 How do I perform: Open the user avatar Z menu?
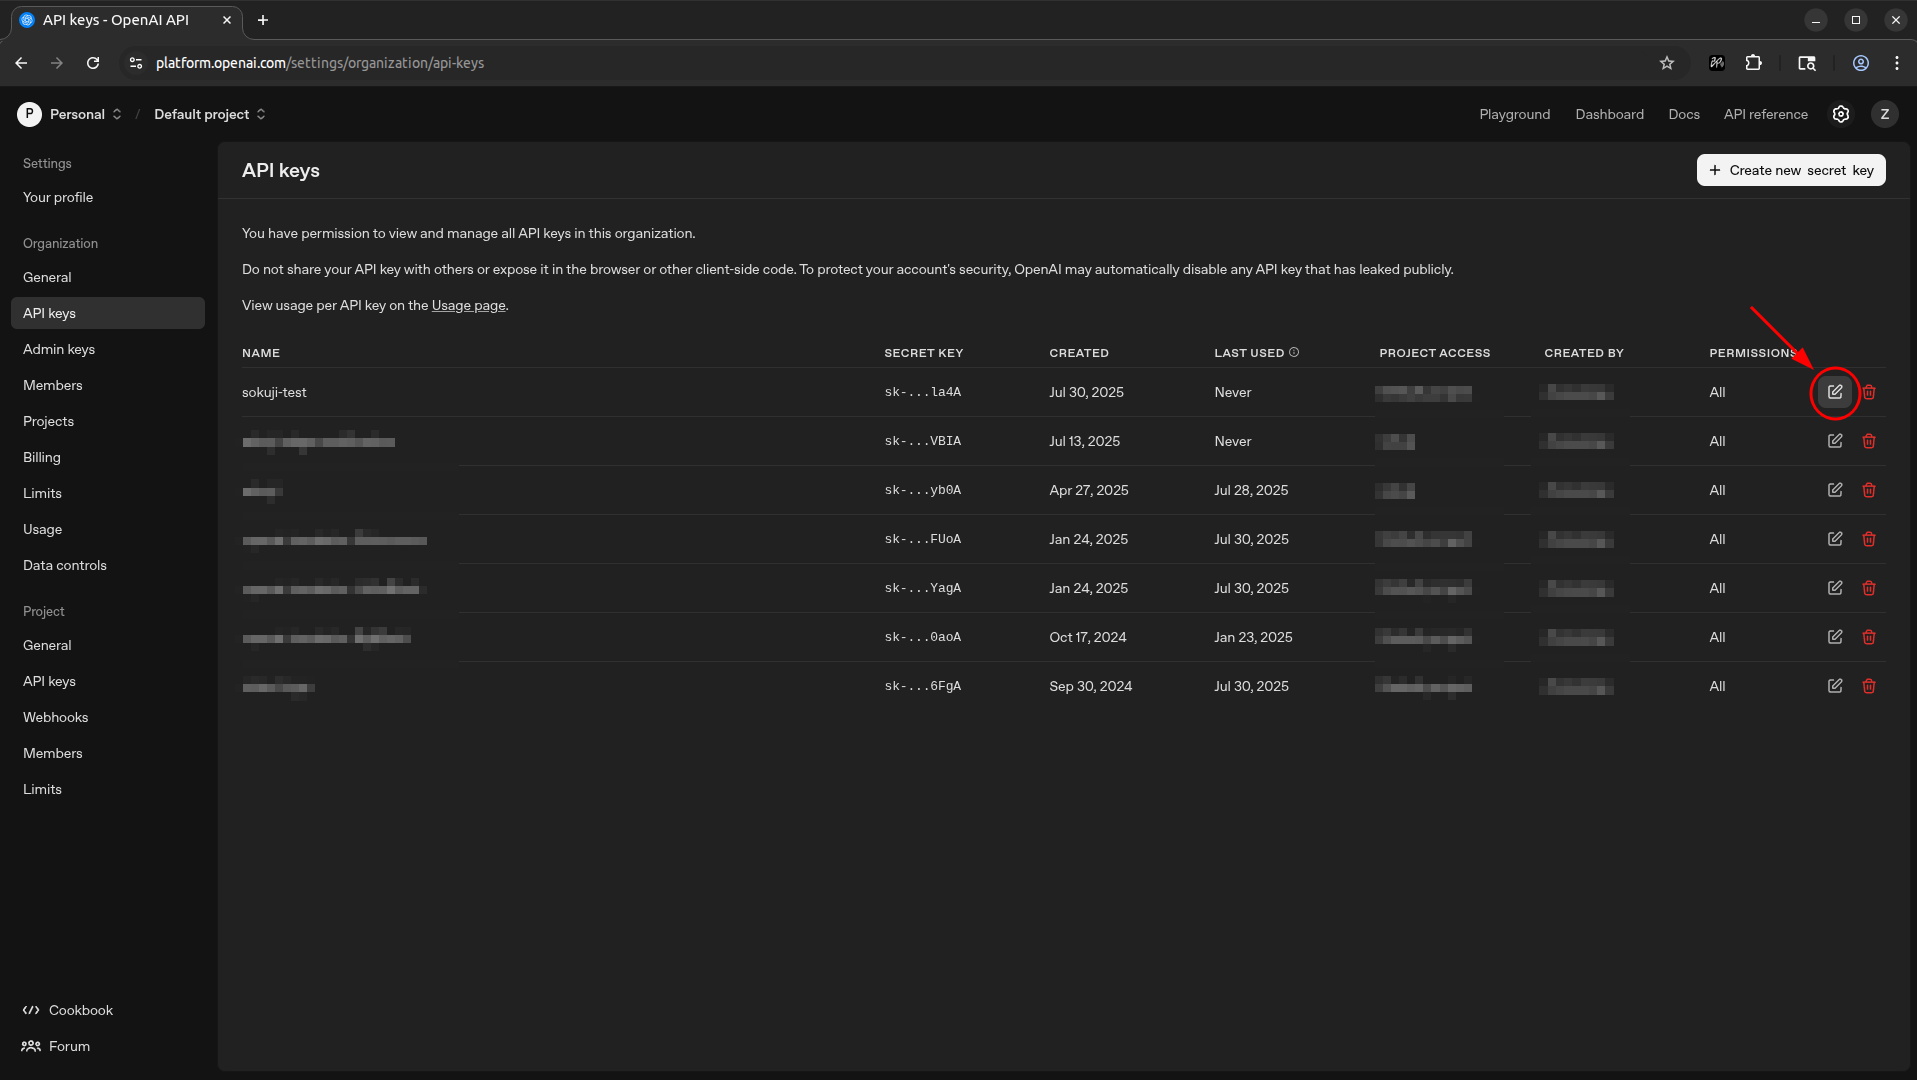(x=1884, y=114)
